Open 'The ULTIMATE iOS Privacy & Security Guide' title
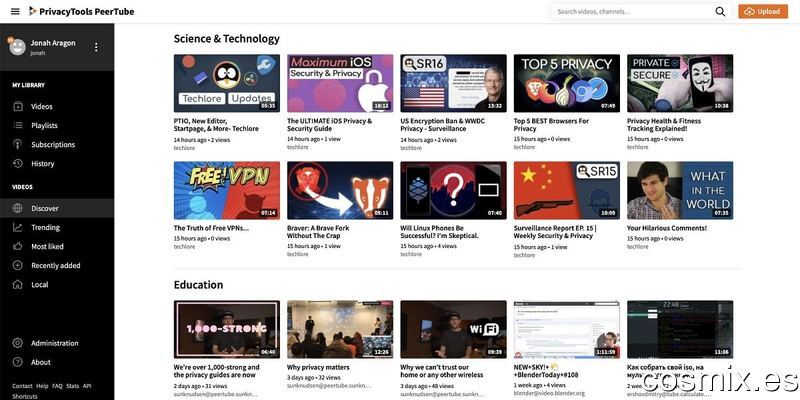The image size is (800, 400). pos(330,125)
